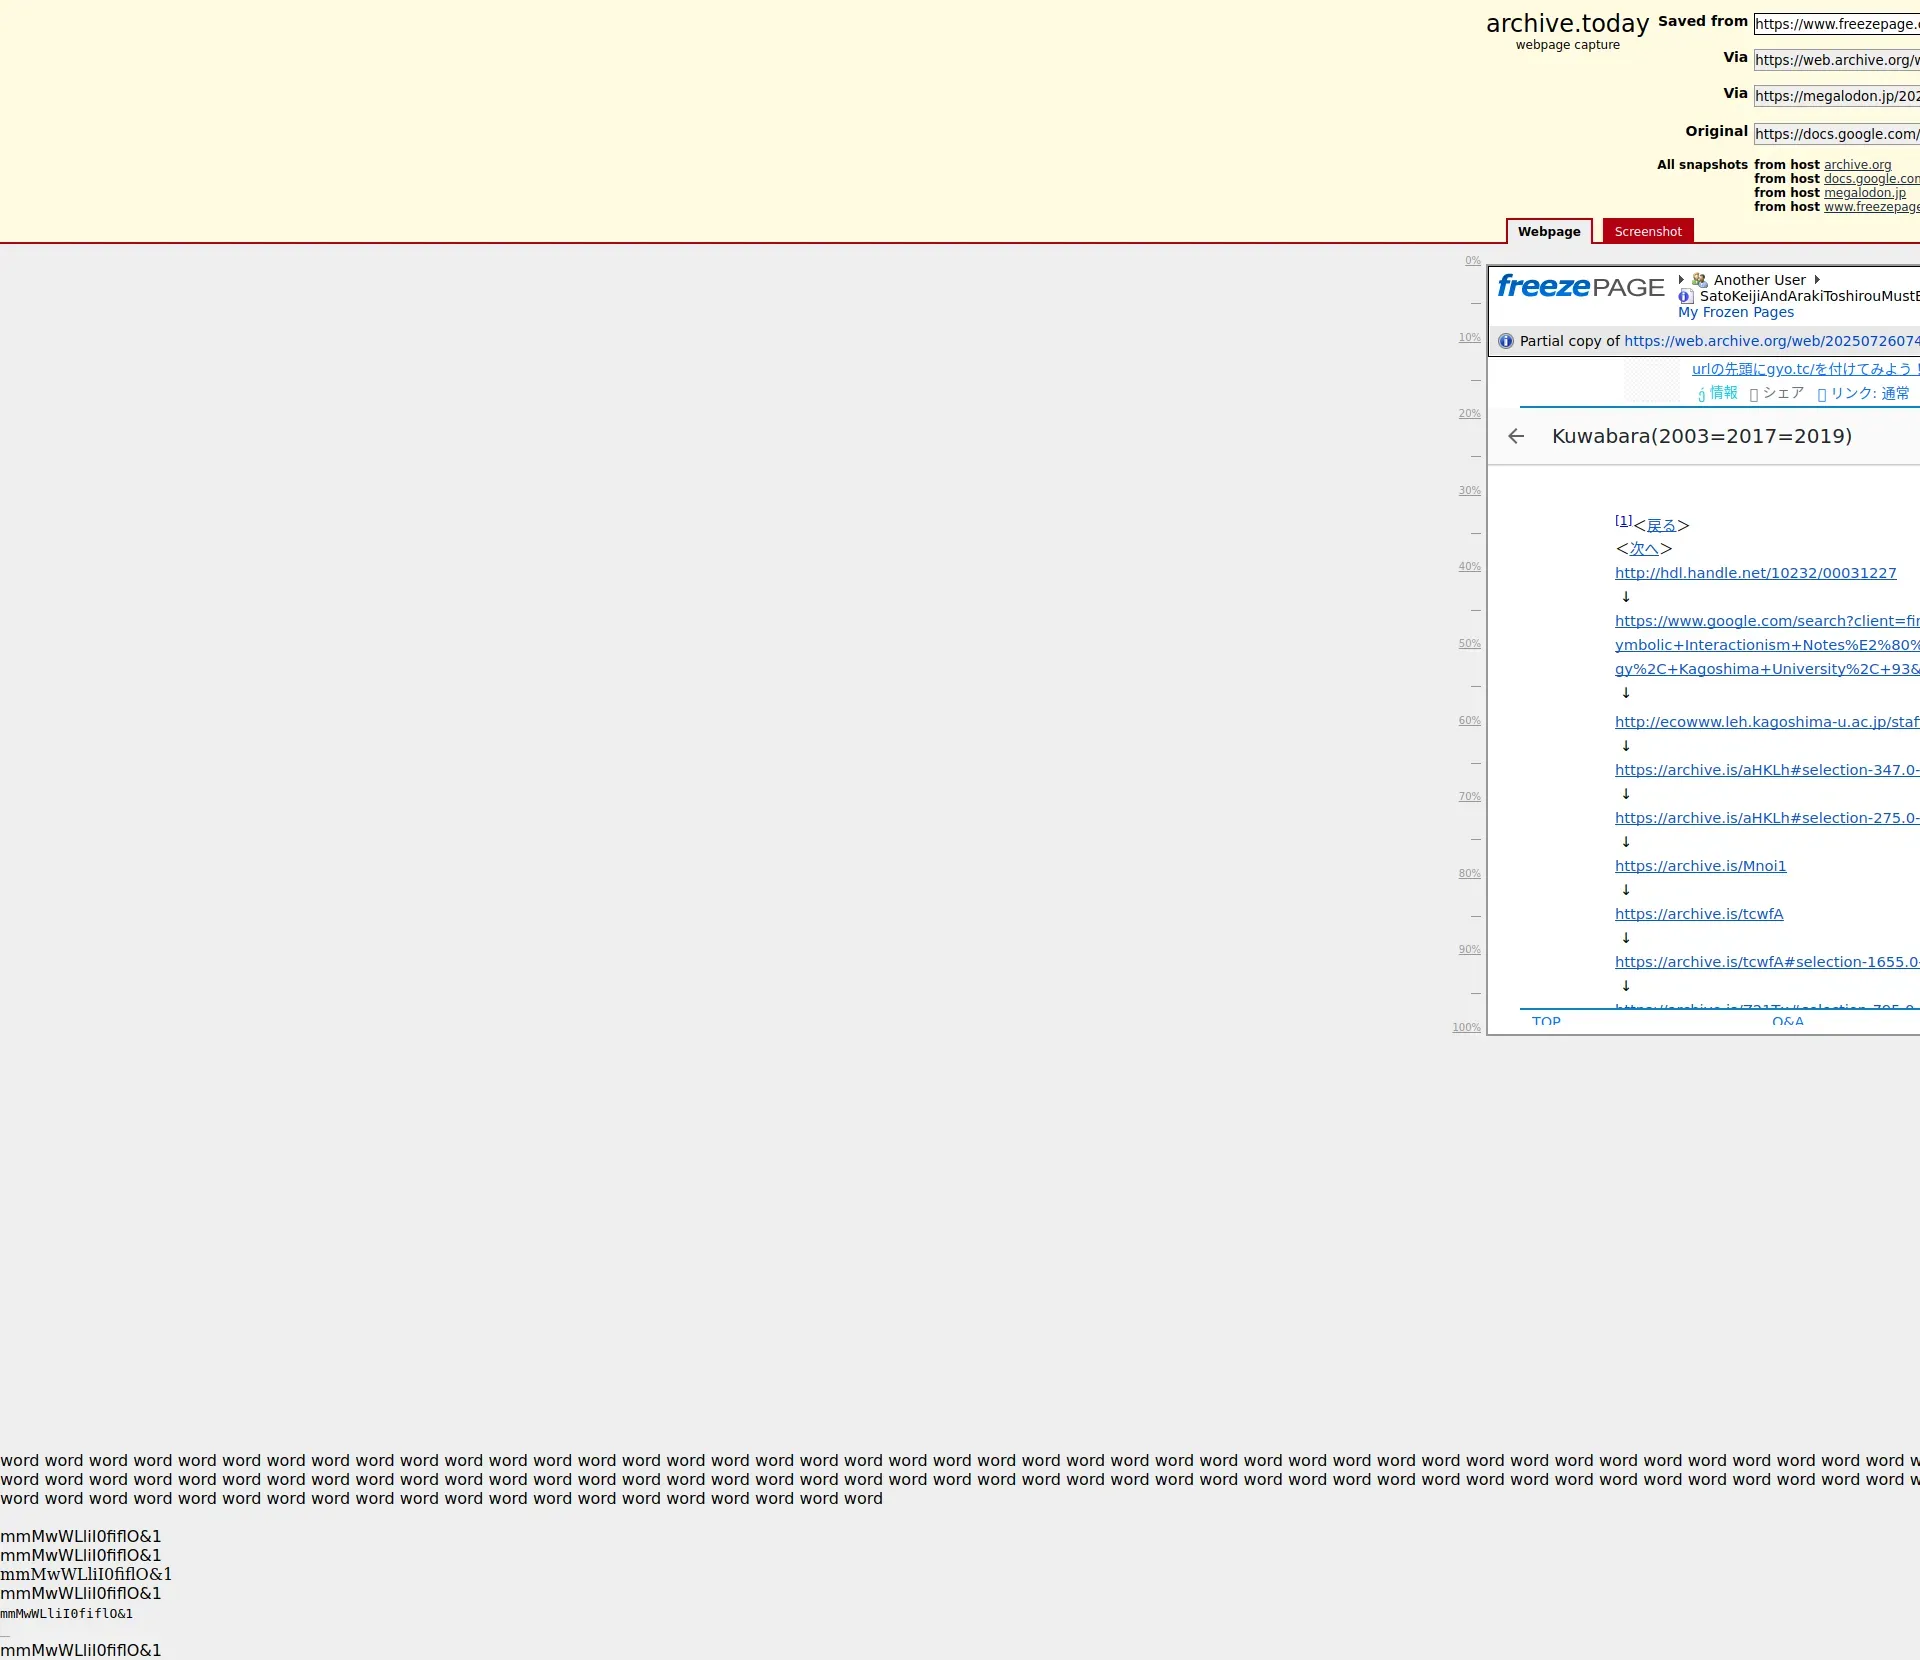Open the My Frozen Pages link

(1735, 312)
